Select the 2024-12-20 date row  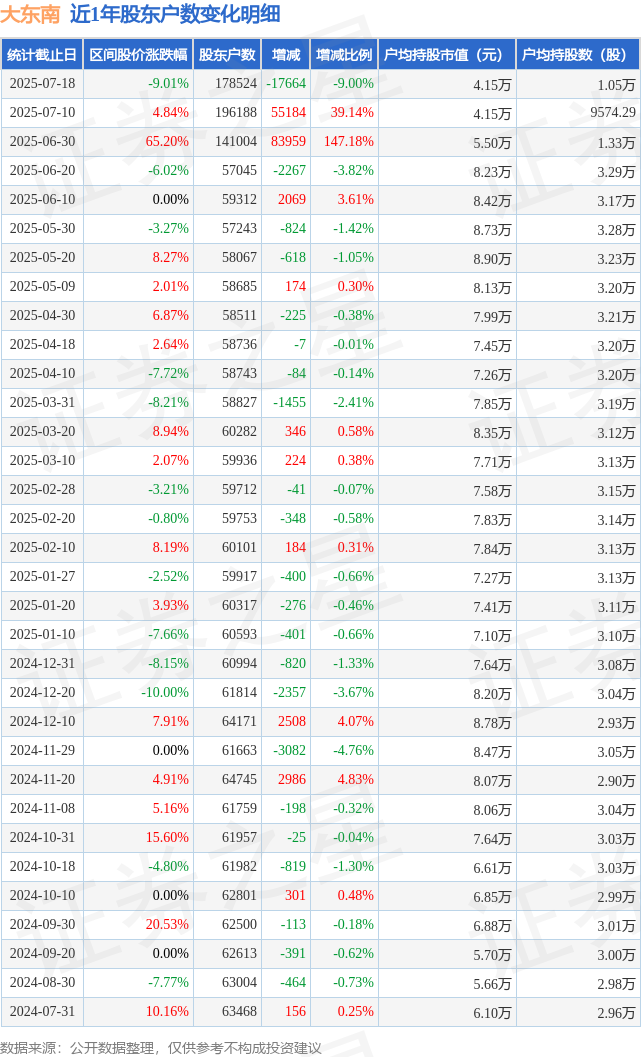pos(320,692)
